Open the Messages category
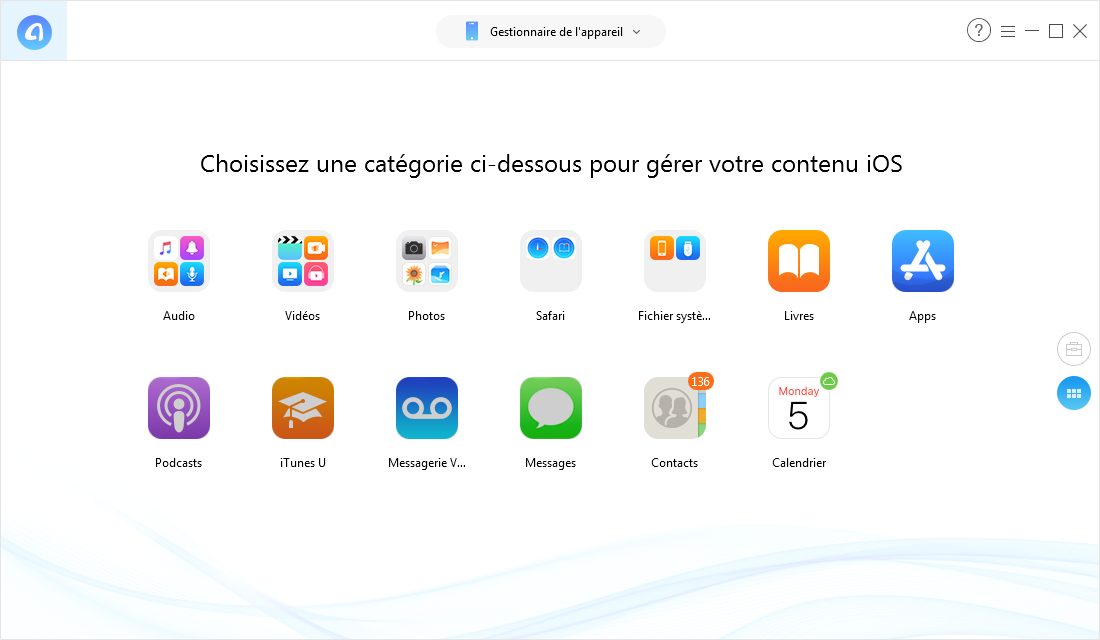Screen dimensions: 1100x640 (x=551, y=408)
